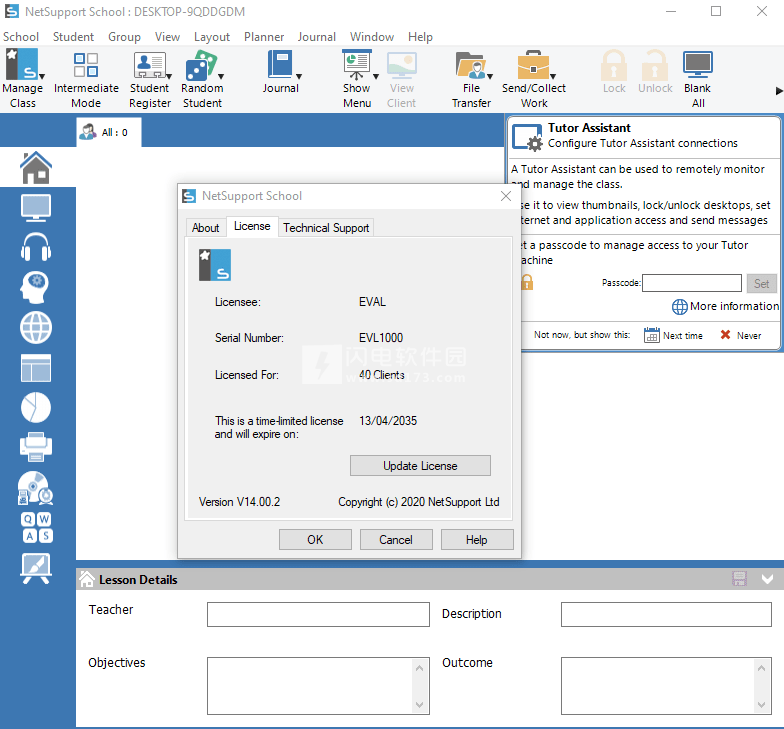The image size is (784, 729).
Task: Click the Teacher input field
Action: tap(318, 614)
